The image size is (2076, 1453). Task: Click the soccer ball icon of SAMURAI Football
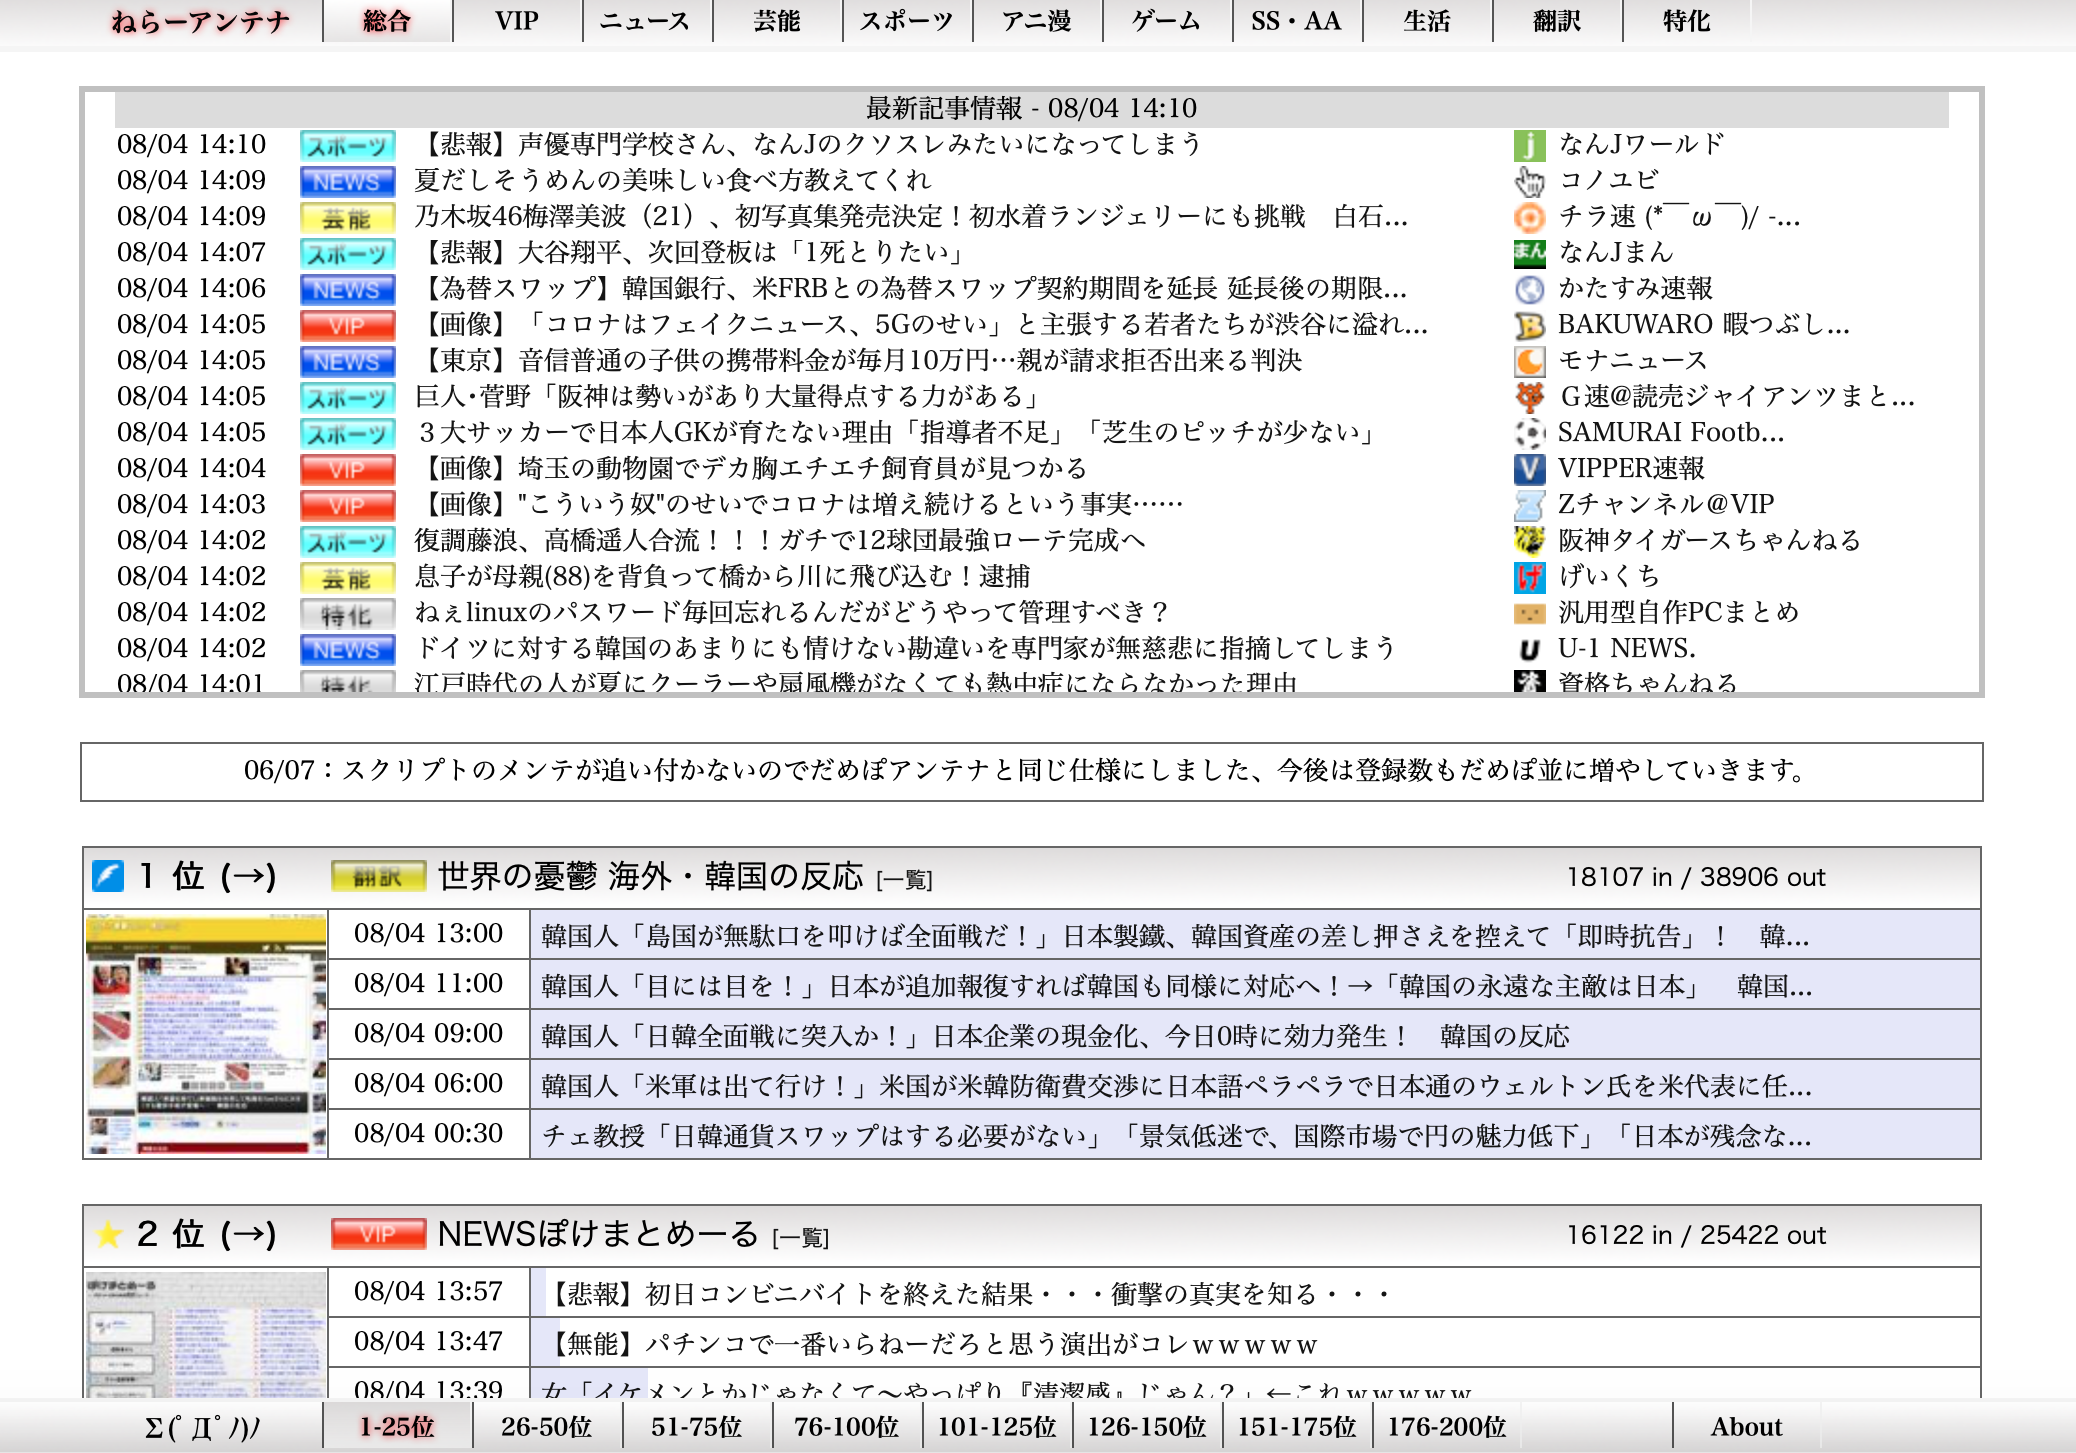(1532, 433)
